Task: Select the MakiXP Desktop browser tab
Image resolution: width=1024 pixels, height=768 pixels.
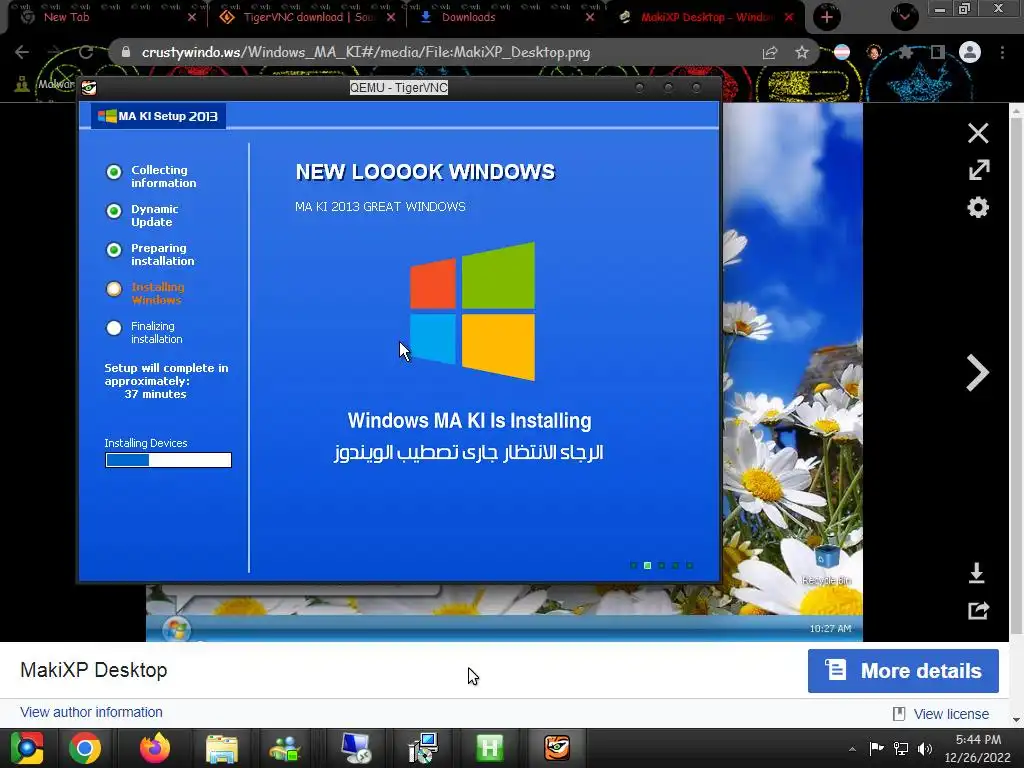Action: coord(707,17)
